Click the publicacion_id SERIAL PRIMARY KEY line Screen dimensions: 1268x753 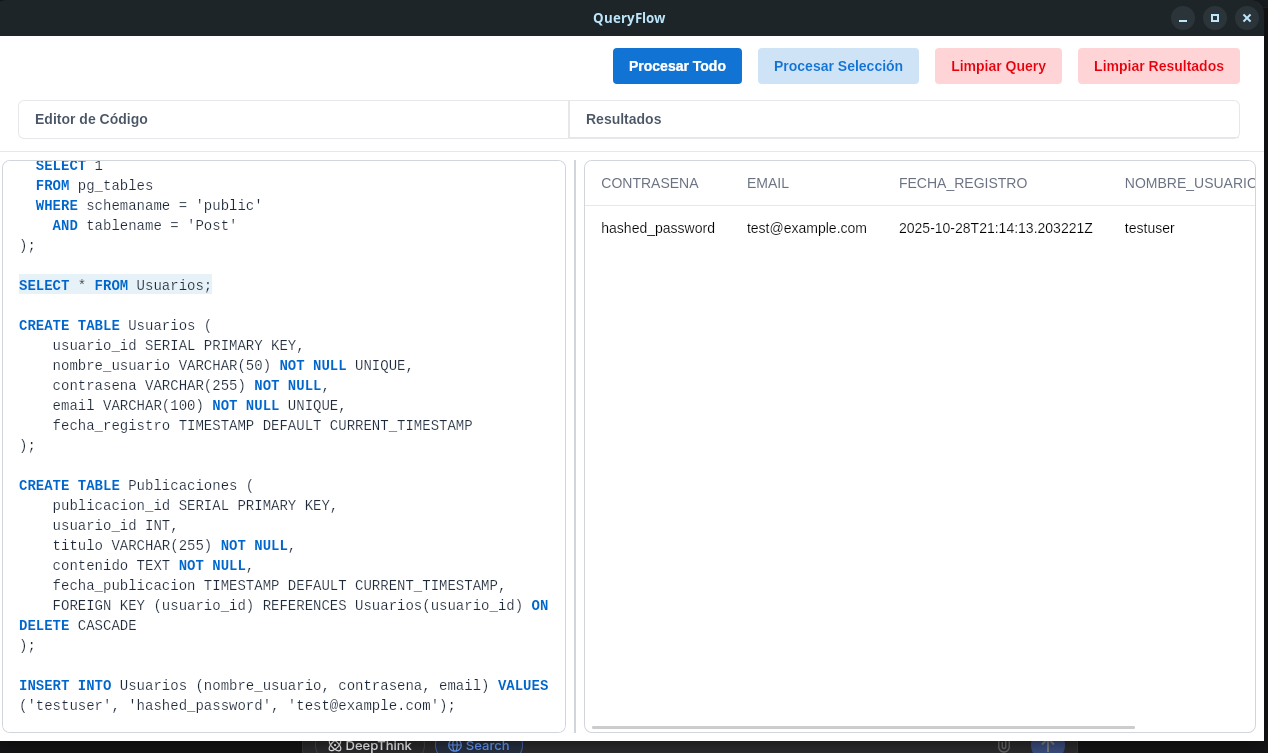[x=195, y=506]
